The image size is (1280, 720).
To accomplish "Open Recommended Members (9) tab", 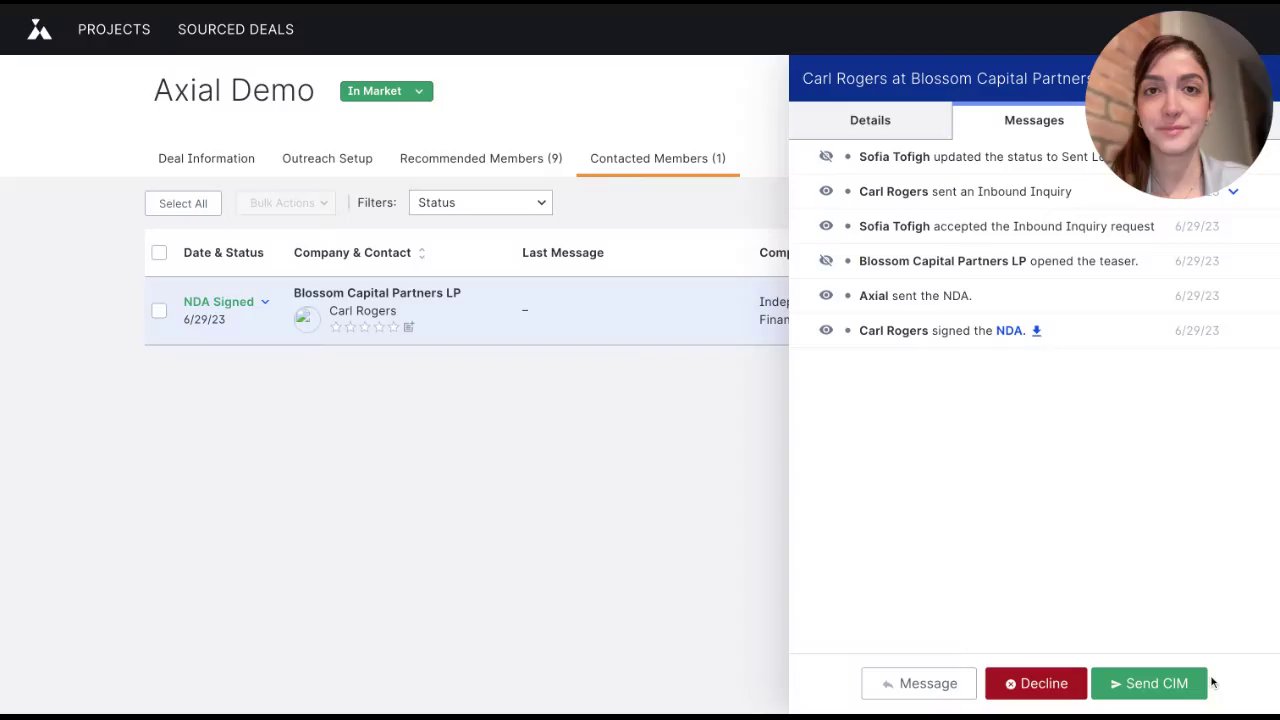I will tap(481, 158).
